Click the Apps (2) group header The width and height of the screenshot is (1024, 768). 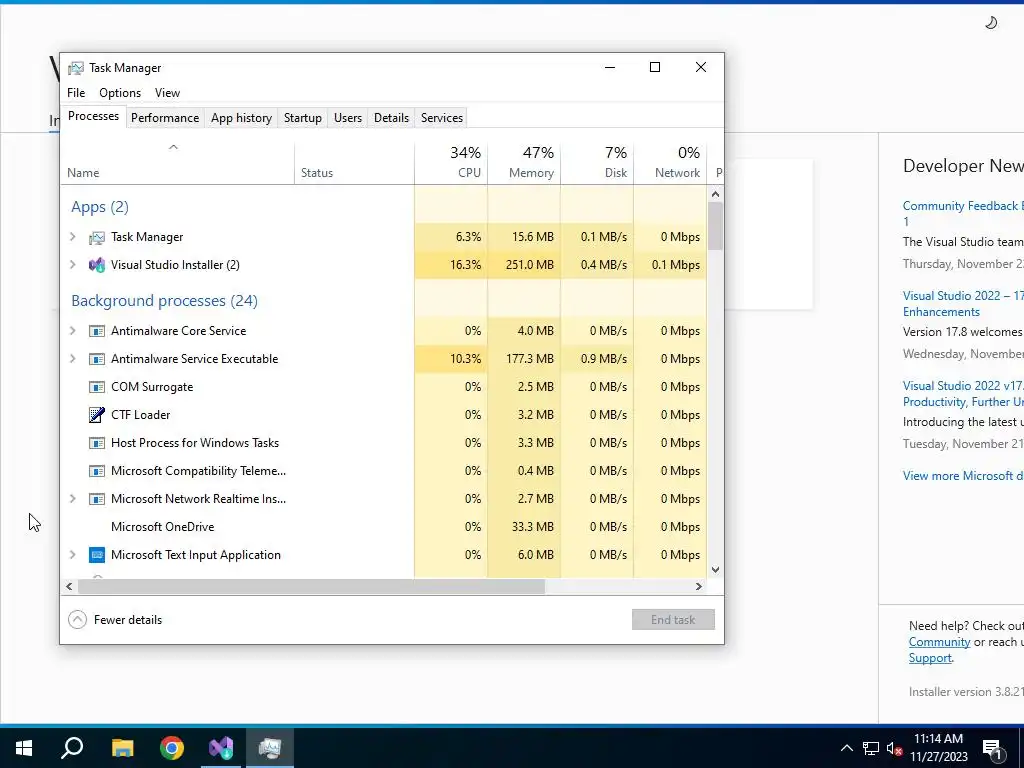100,207
